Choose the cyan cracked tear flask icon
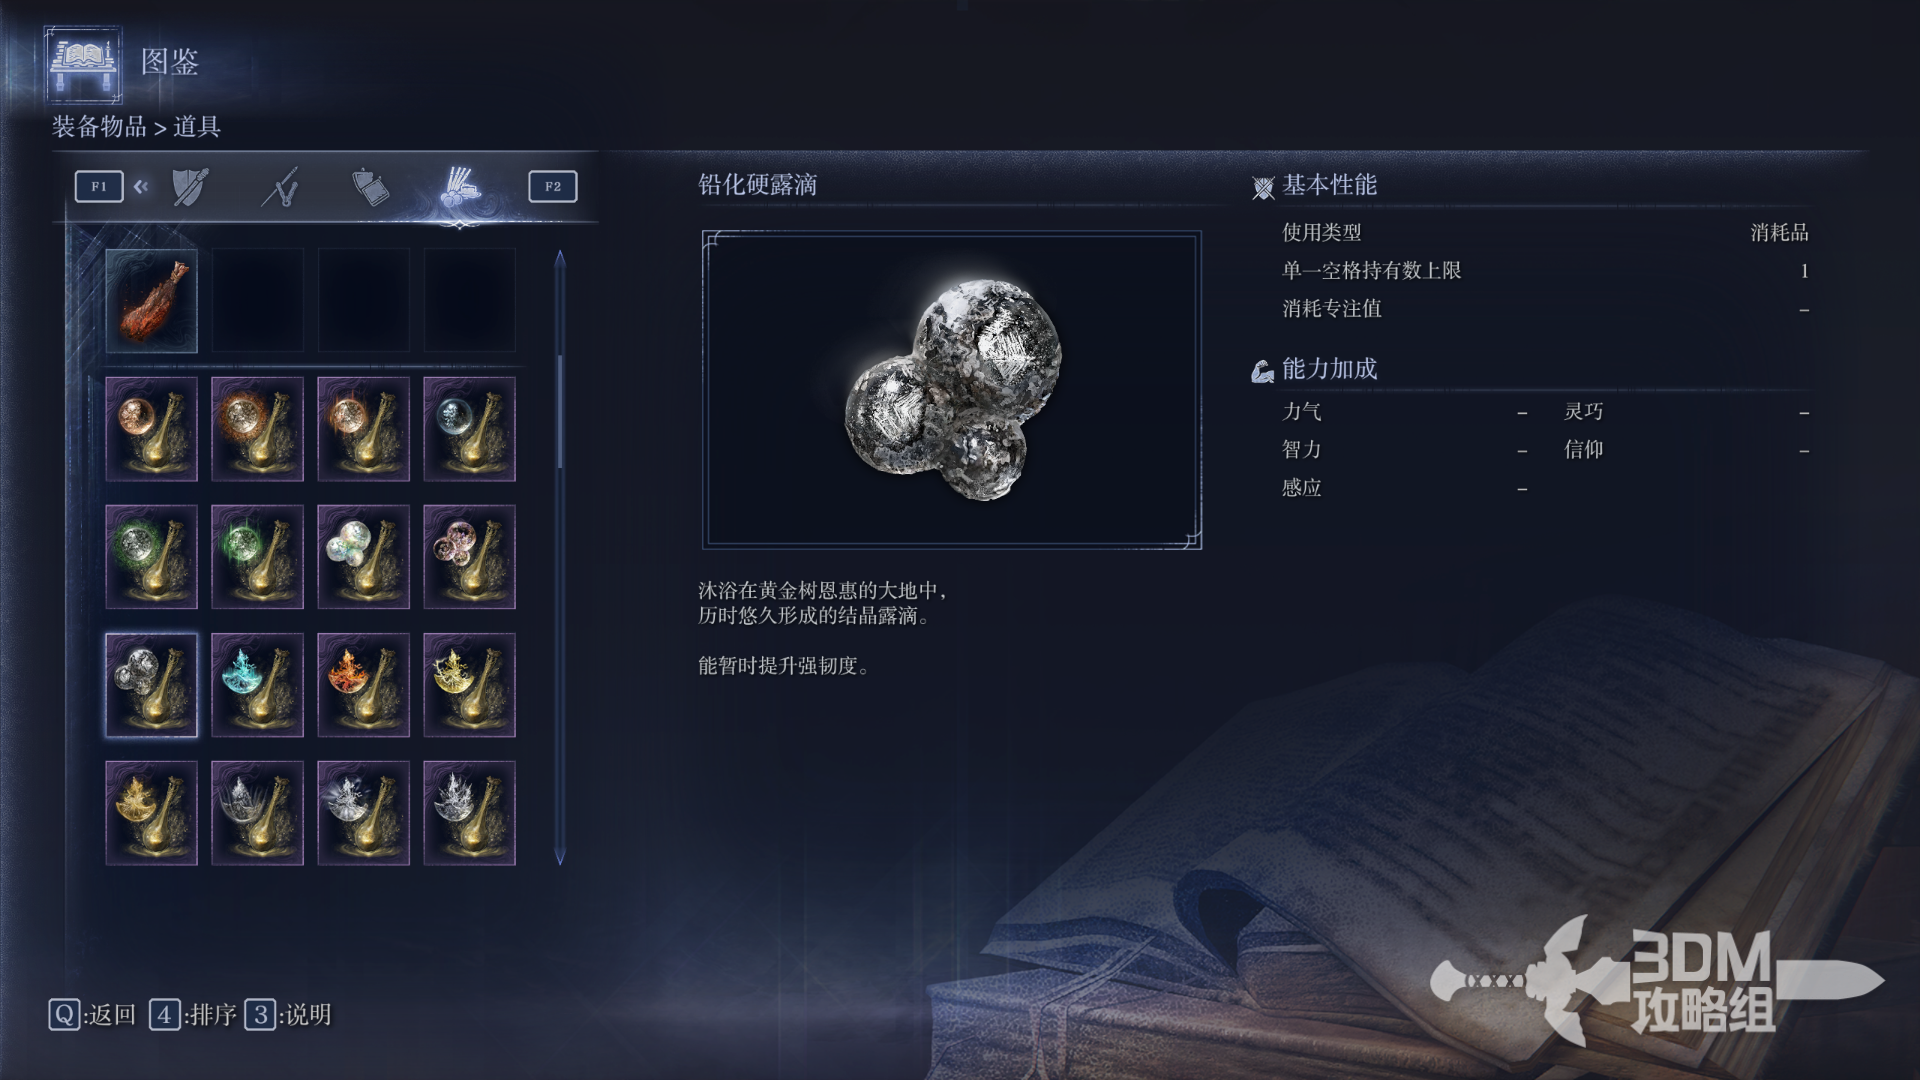The image size is (1920, 1080). coord(257,685)
